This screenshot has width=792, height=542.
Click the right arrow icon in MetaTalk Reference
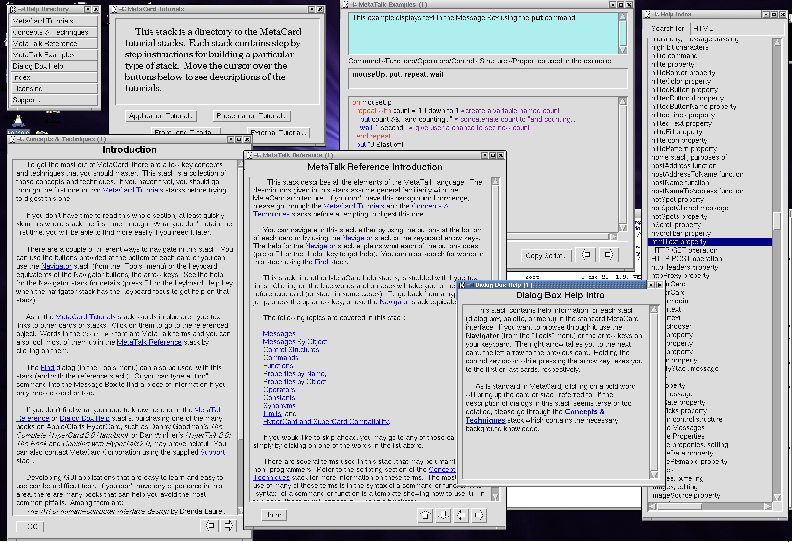[x=479, y=515]
